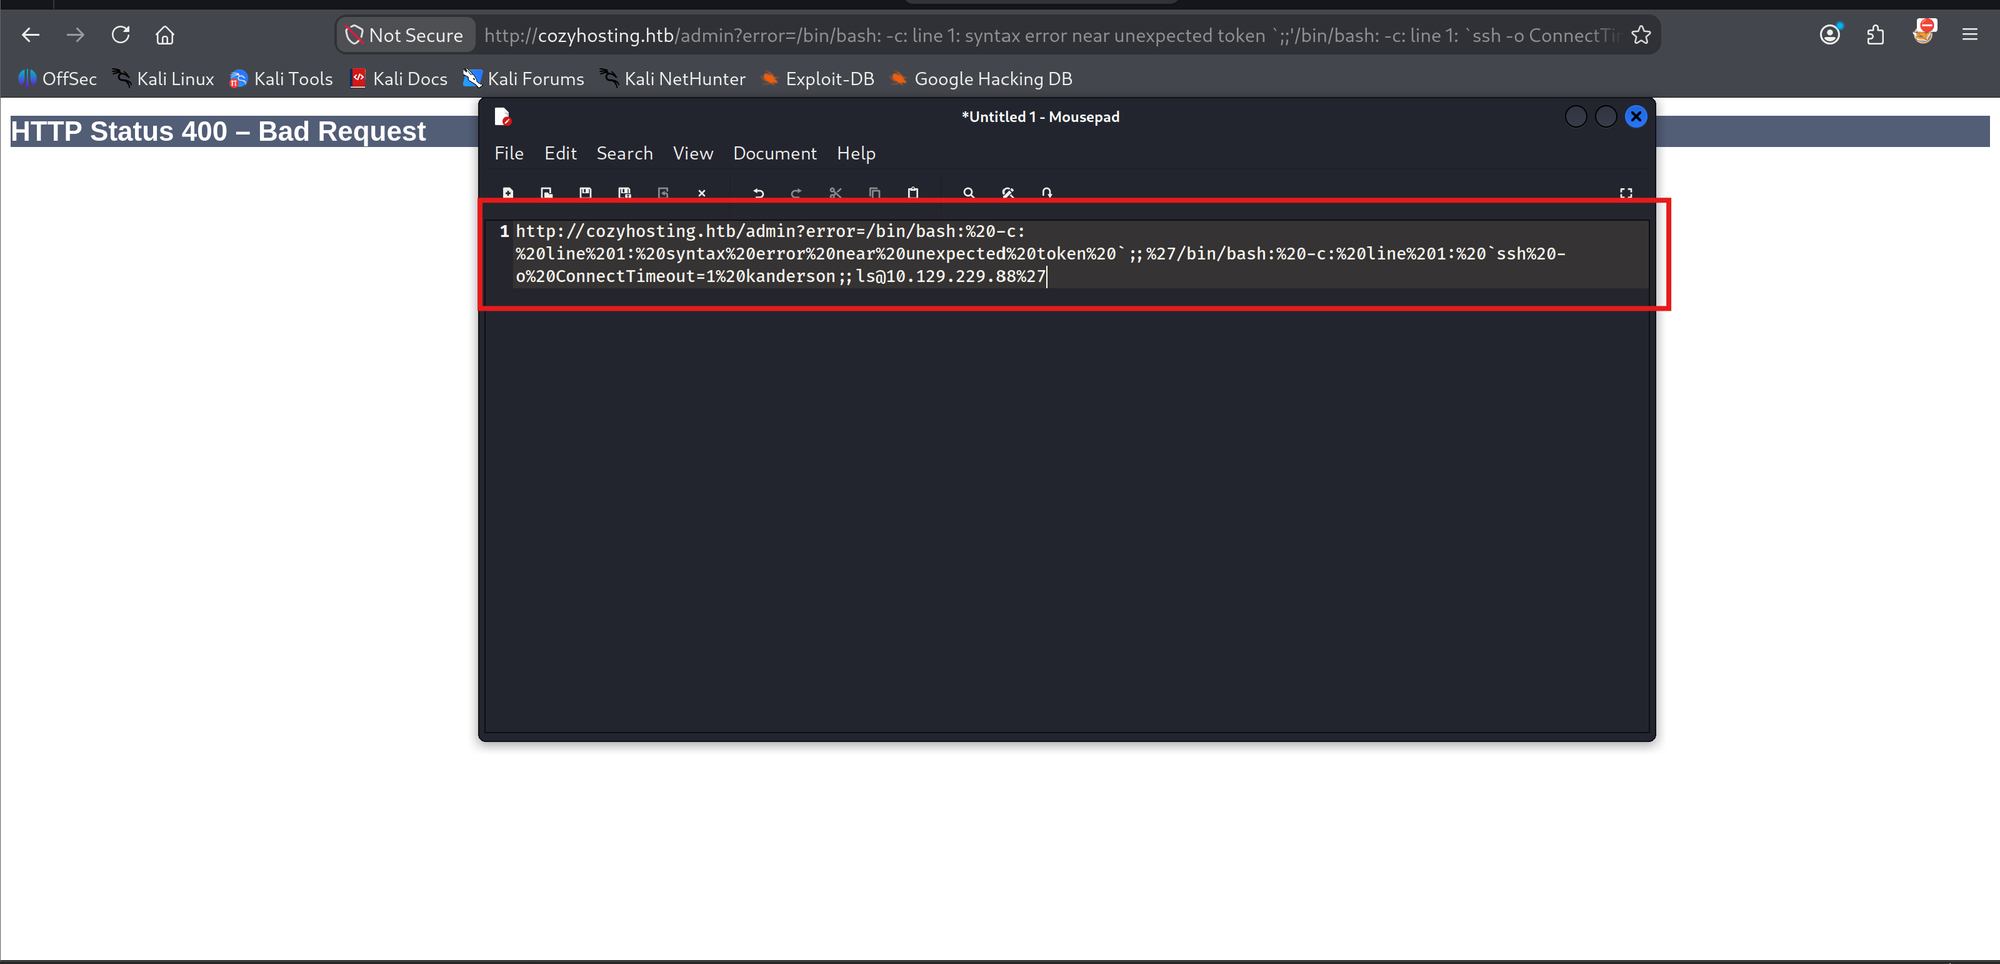This screenshot has width=2000, height=964.
Task: Open the Kali Linux bookmark
Action: click(x=163, y=79)
